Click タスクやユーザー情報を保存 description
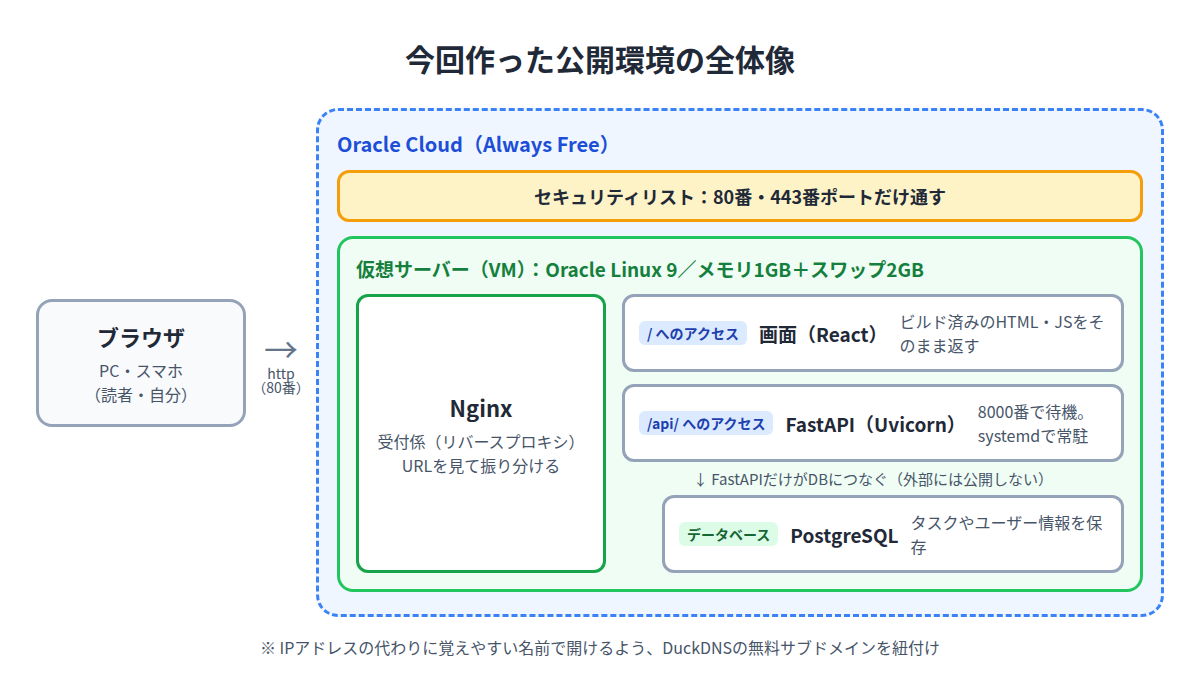Image resolution: width=1200 pixels, height=695 pixels. 1007,535
